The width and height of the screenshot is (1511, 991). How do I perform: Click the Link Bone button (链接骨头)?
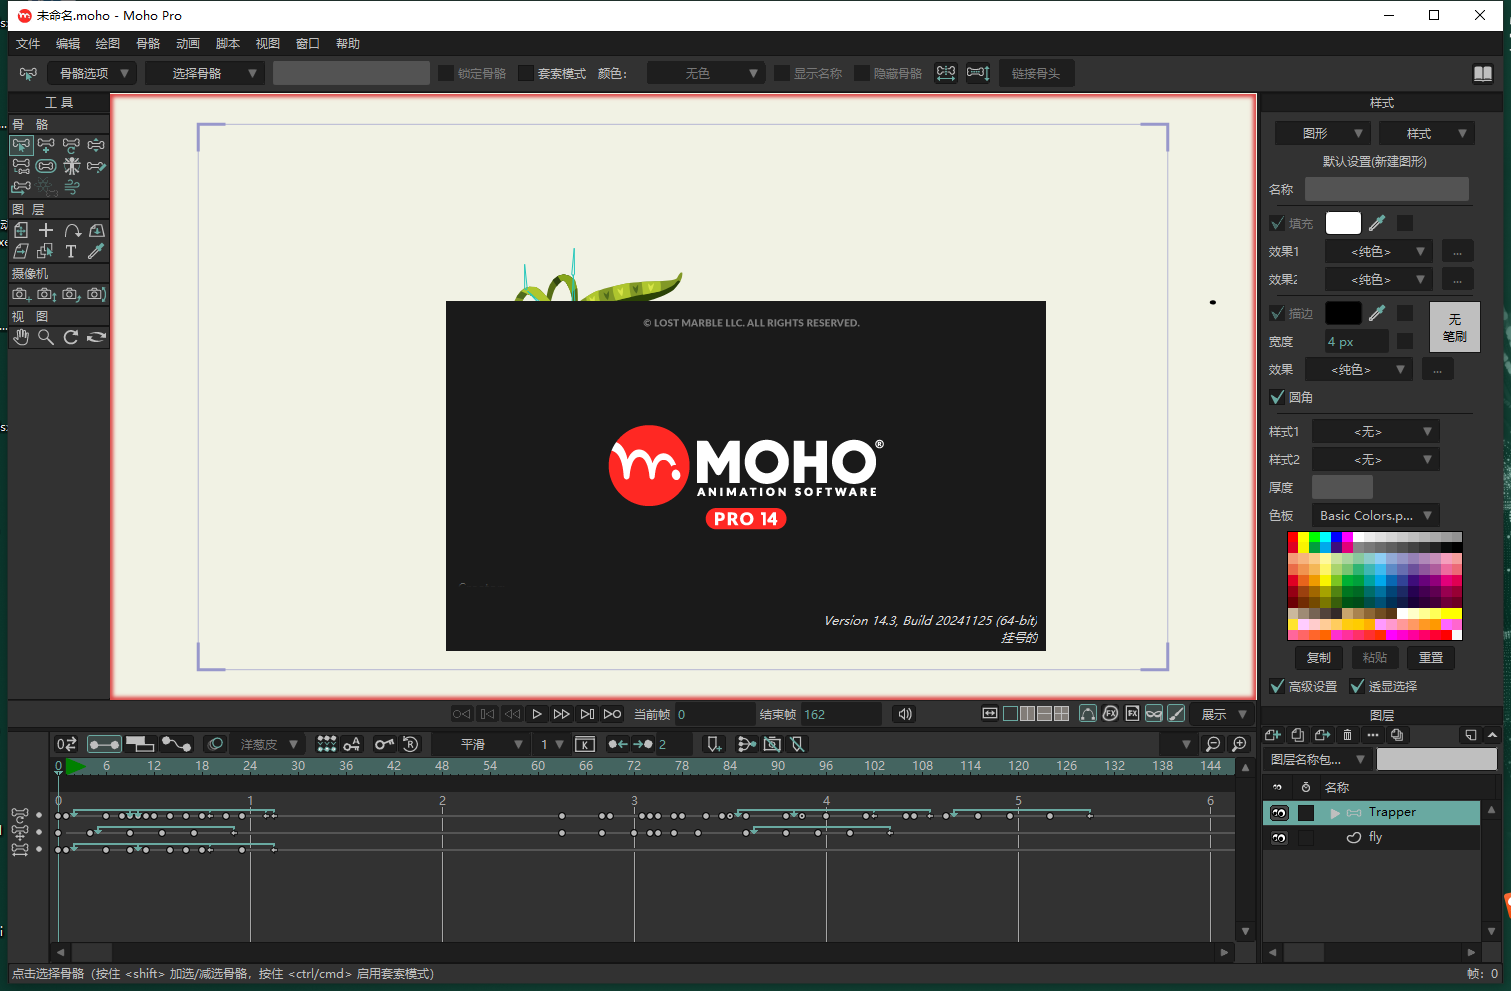coord(1036,73)
